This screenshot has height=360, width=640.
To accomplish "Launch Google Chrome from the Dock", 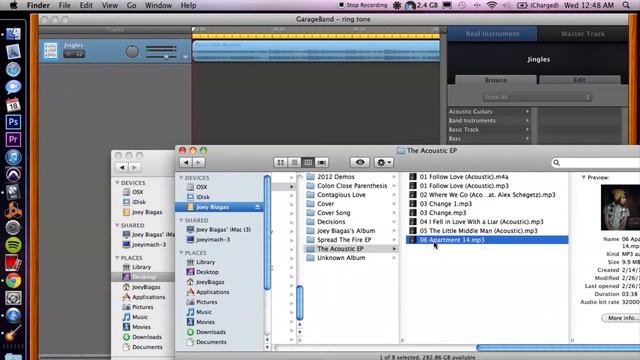I will click(13, 280).
